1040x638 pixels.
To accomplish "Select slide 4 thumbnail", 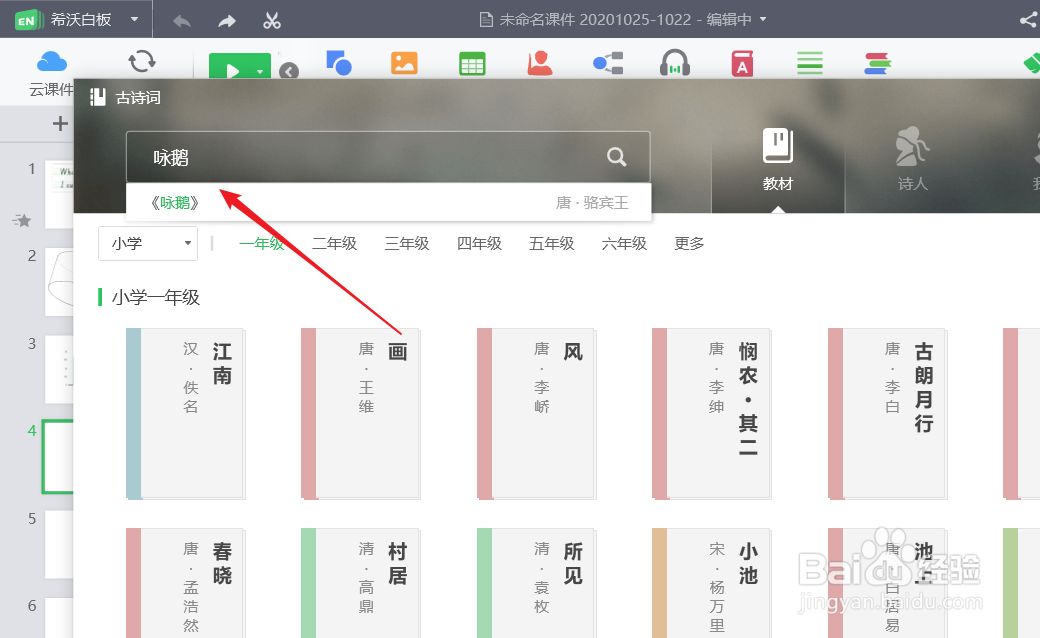I will pyautogui.click(x=58, y=456).
